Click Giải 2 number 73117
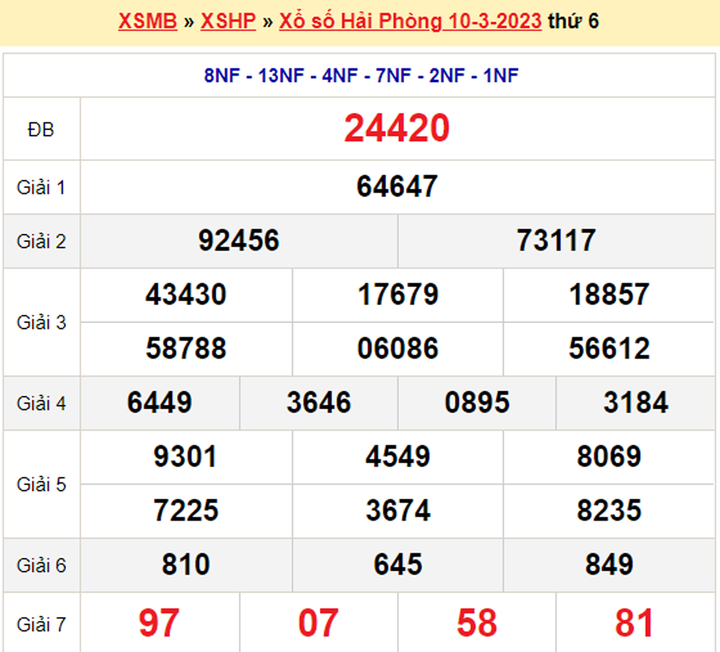The height and width of the screenshot is (652, 720). tap(556, 240)
